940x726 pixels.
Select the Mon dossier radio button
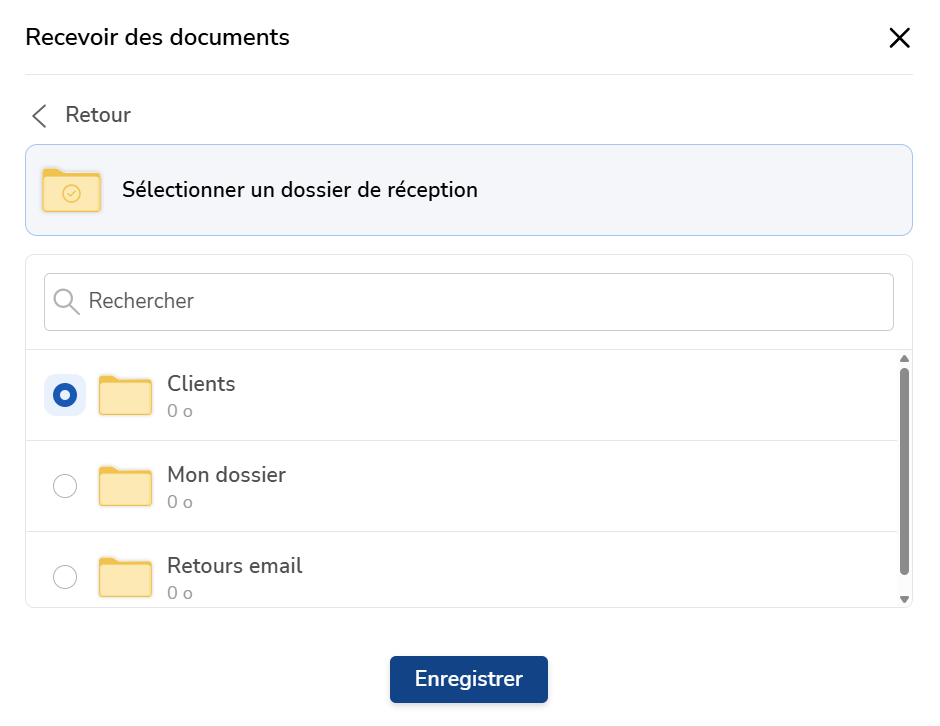65,486
